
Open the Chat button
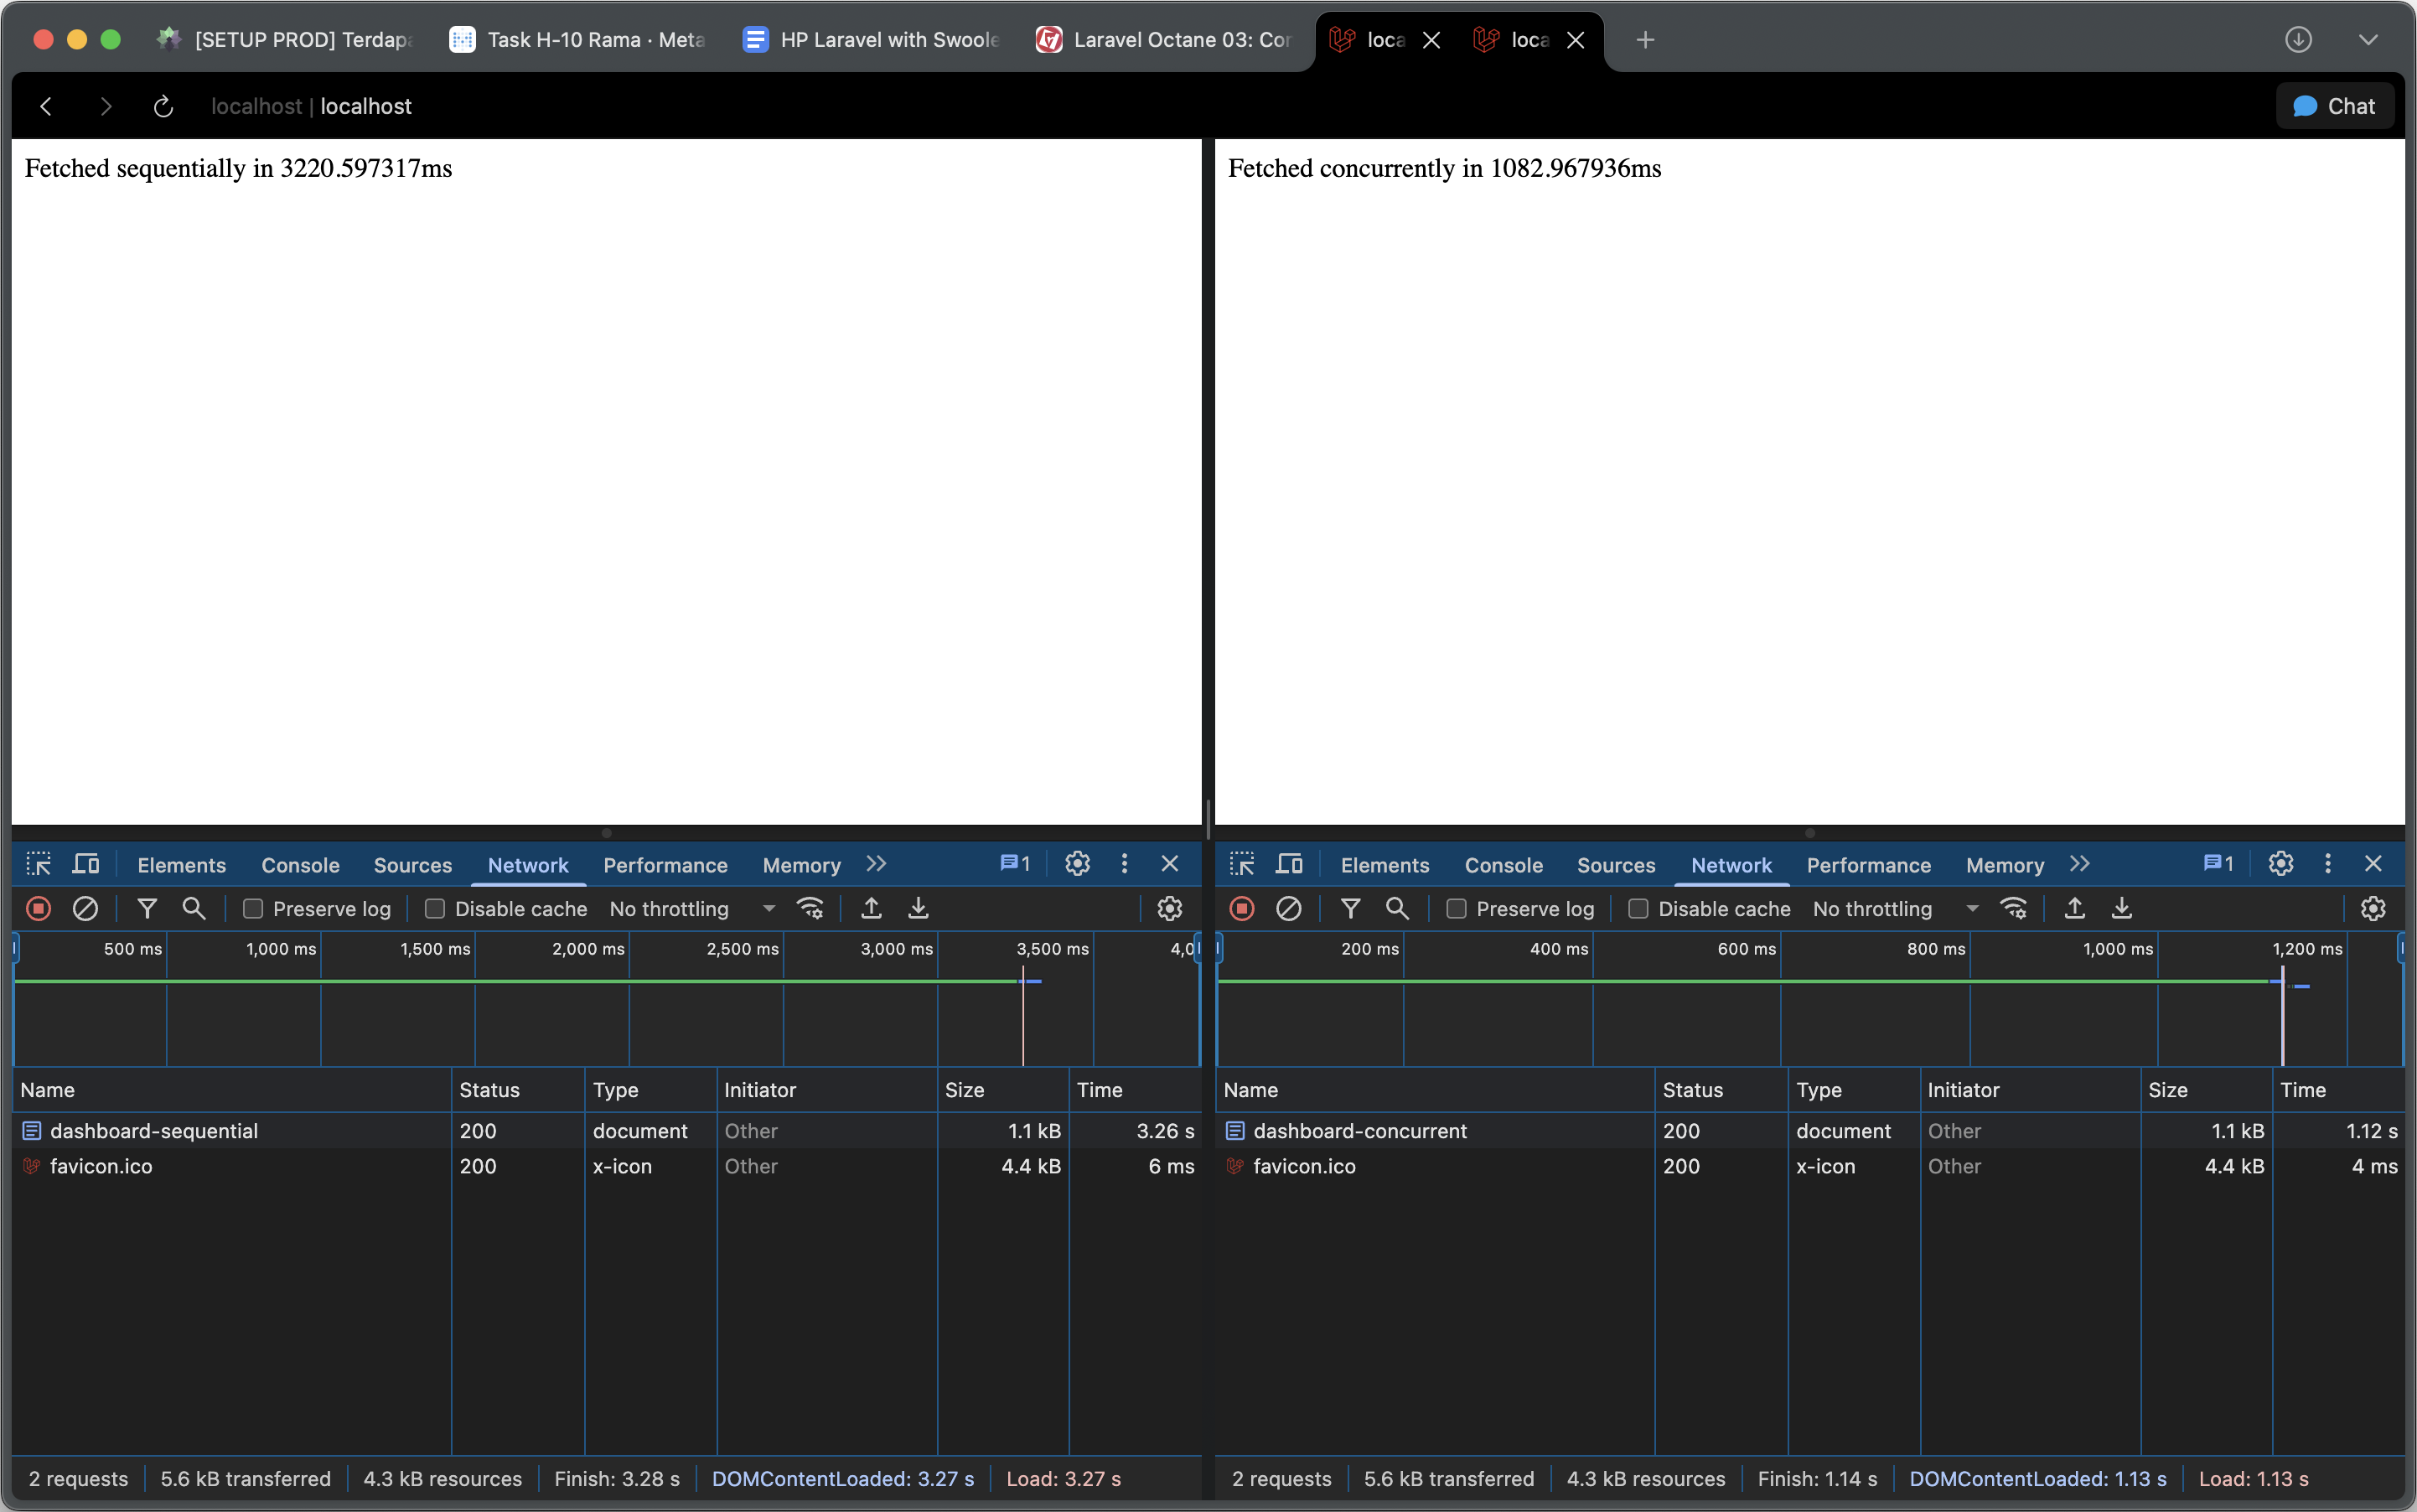(x=2334, y=107)
